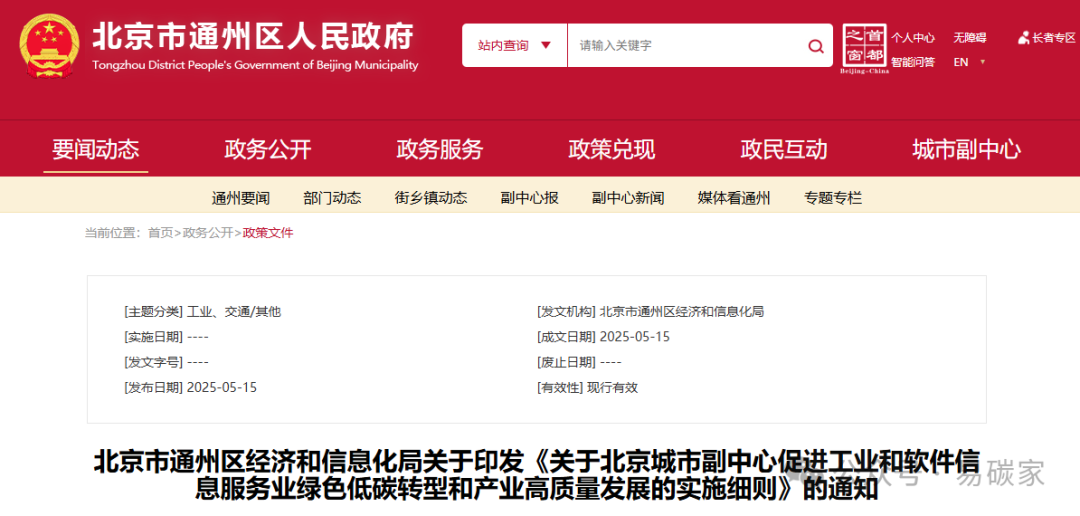Click the 请输入关键字 search input field
Viewport: 1080px width, 516px height.
(x=685, y=45)
